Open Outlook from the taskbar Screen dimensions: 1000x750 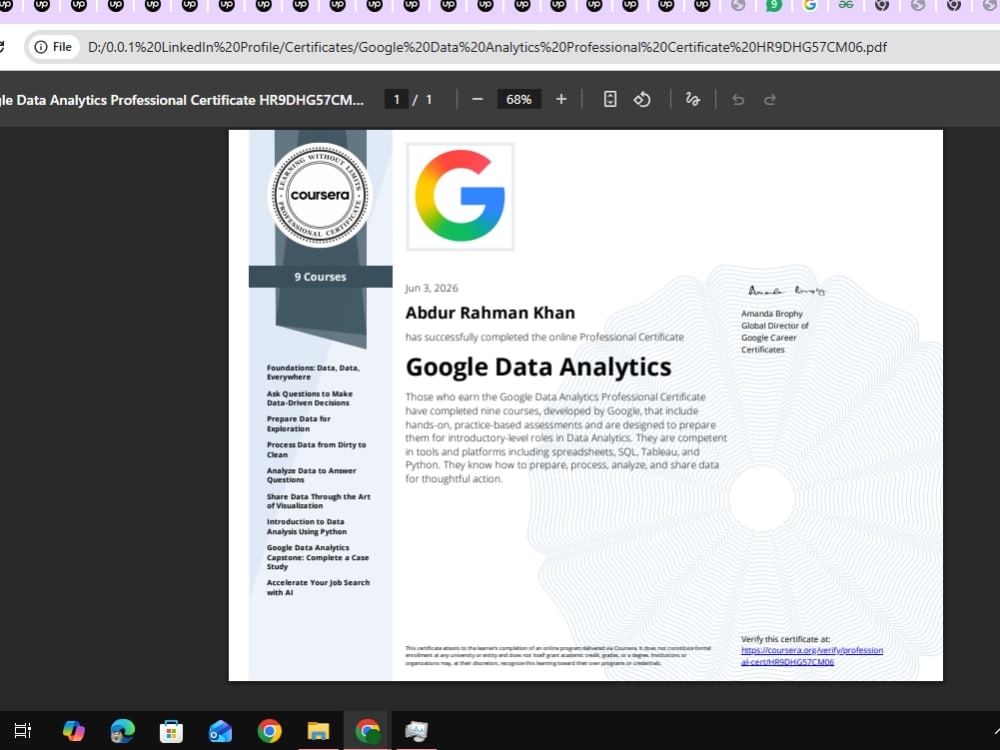221,731
